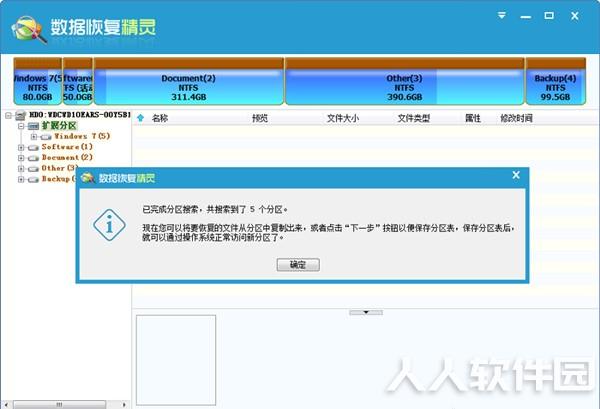Minimize the 数据恢复精灵 window
The image size is (600, 409).
[525, 17]
